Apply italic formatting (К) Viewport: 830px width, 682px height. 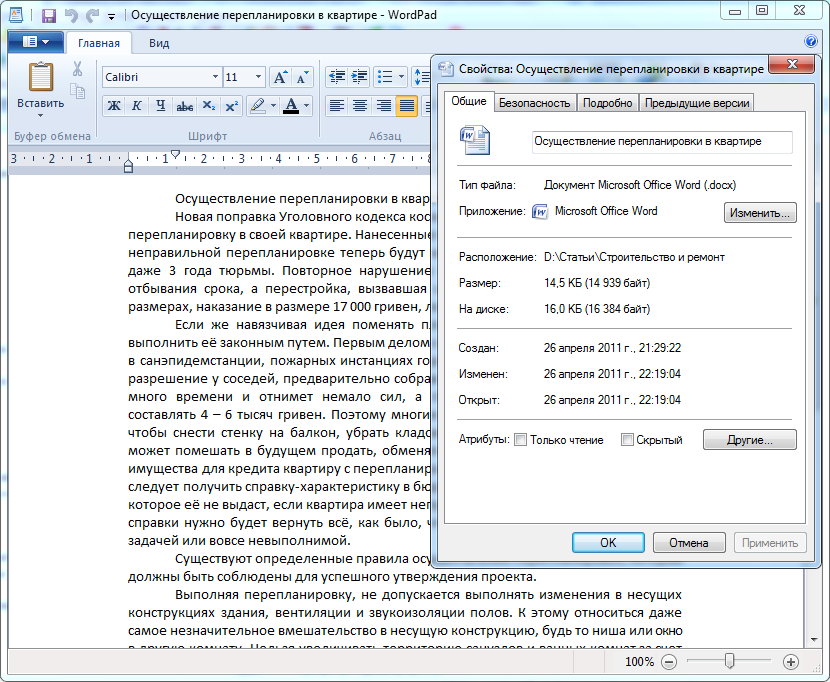[x=136, y=106]
